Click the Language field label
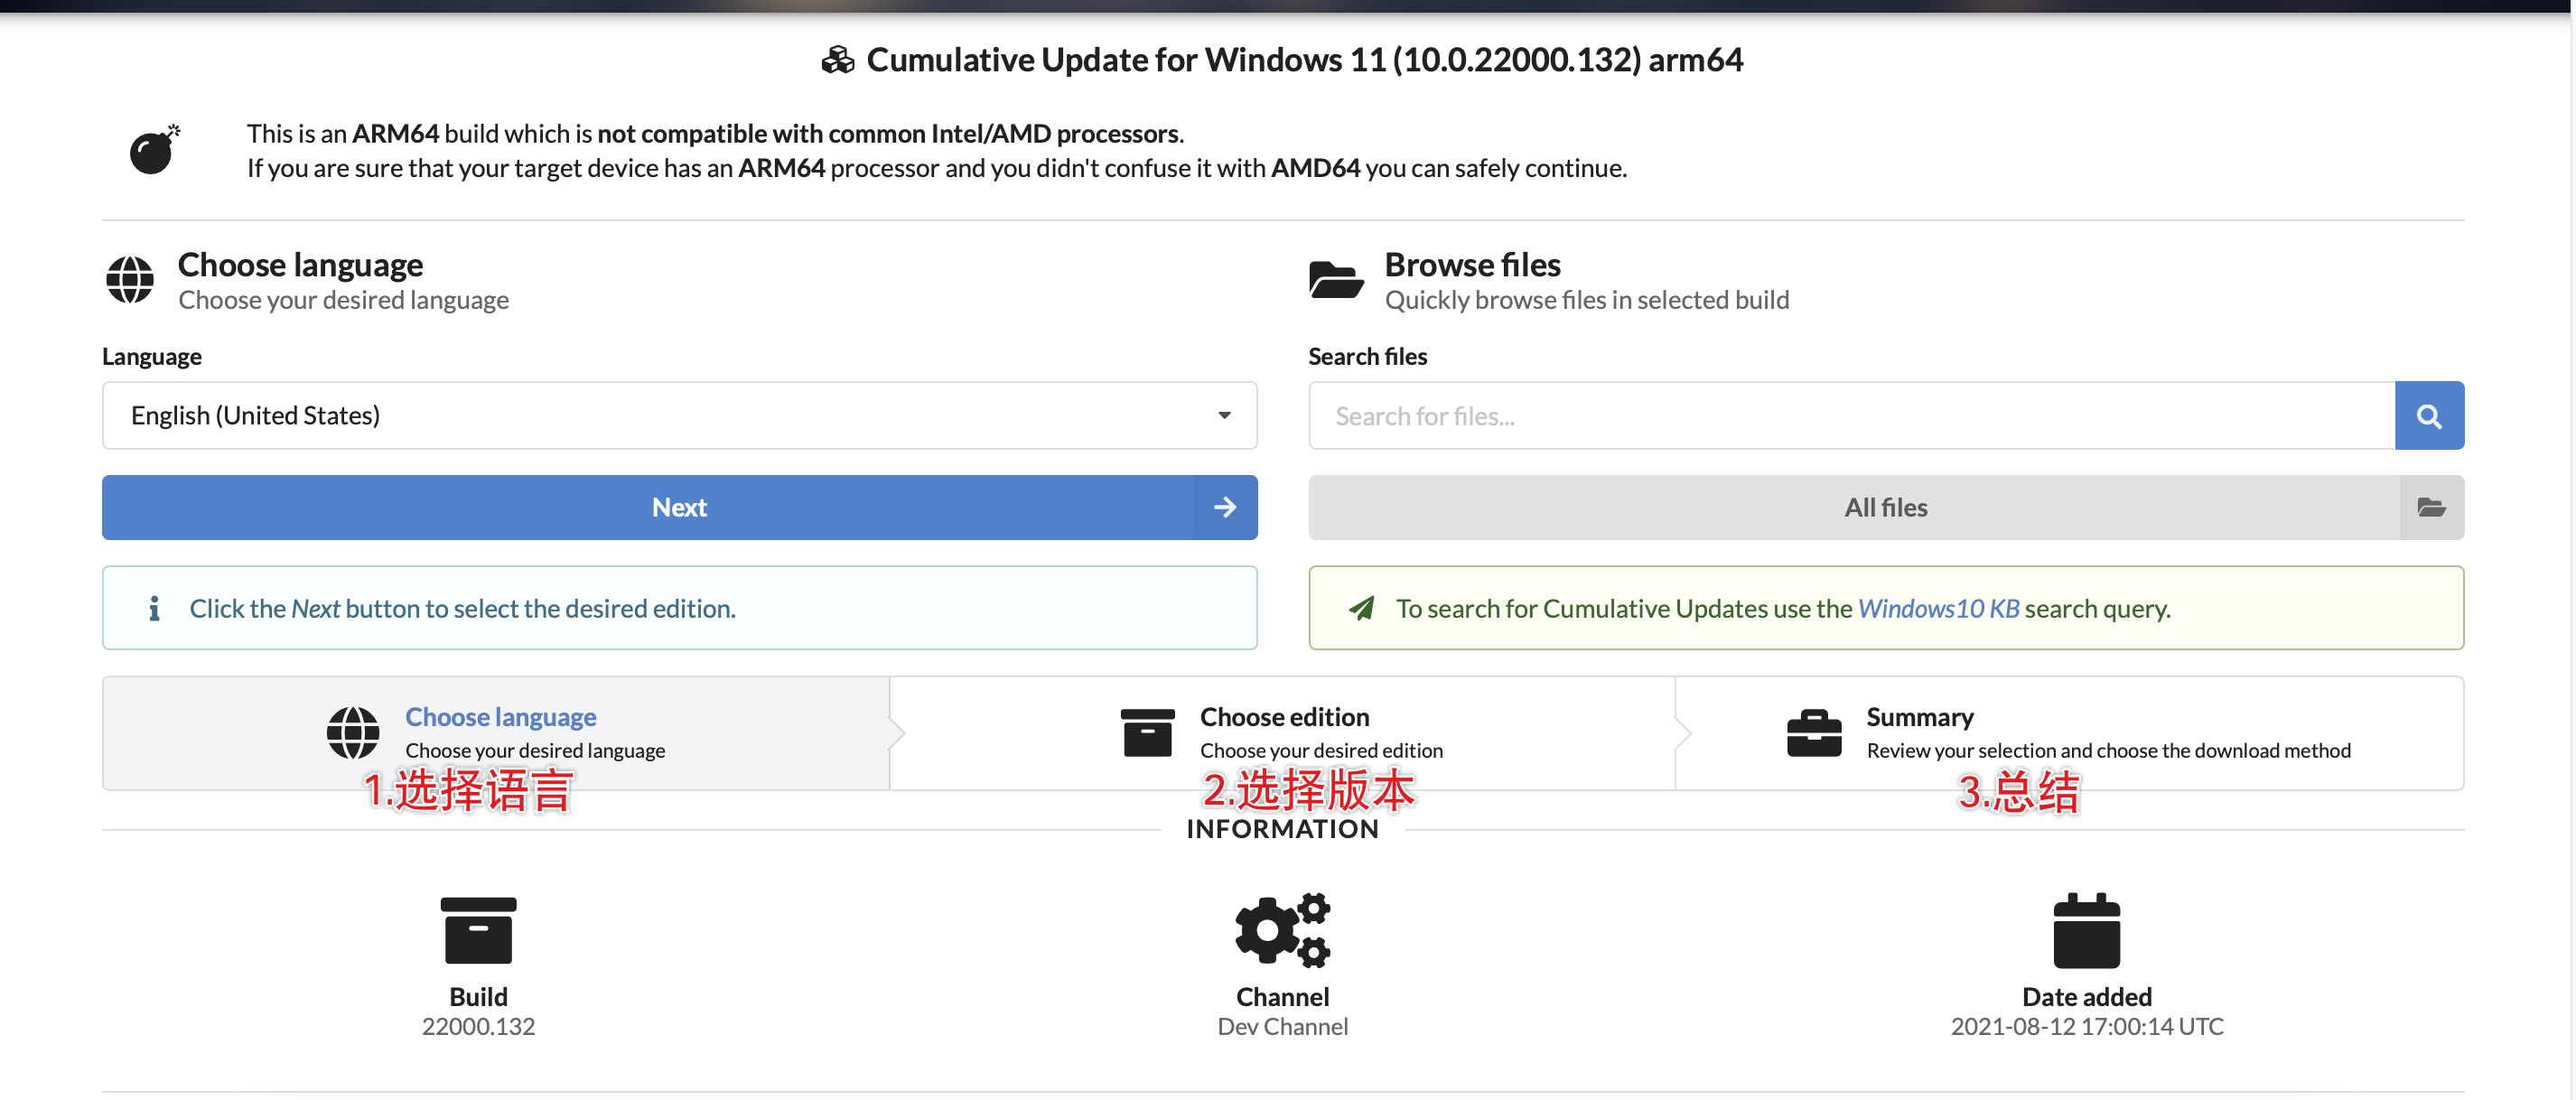The width and height of the screenshot is (2576, 1100). [x=152, y=356]
